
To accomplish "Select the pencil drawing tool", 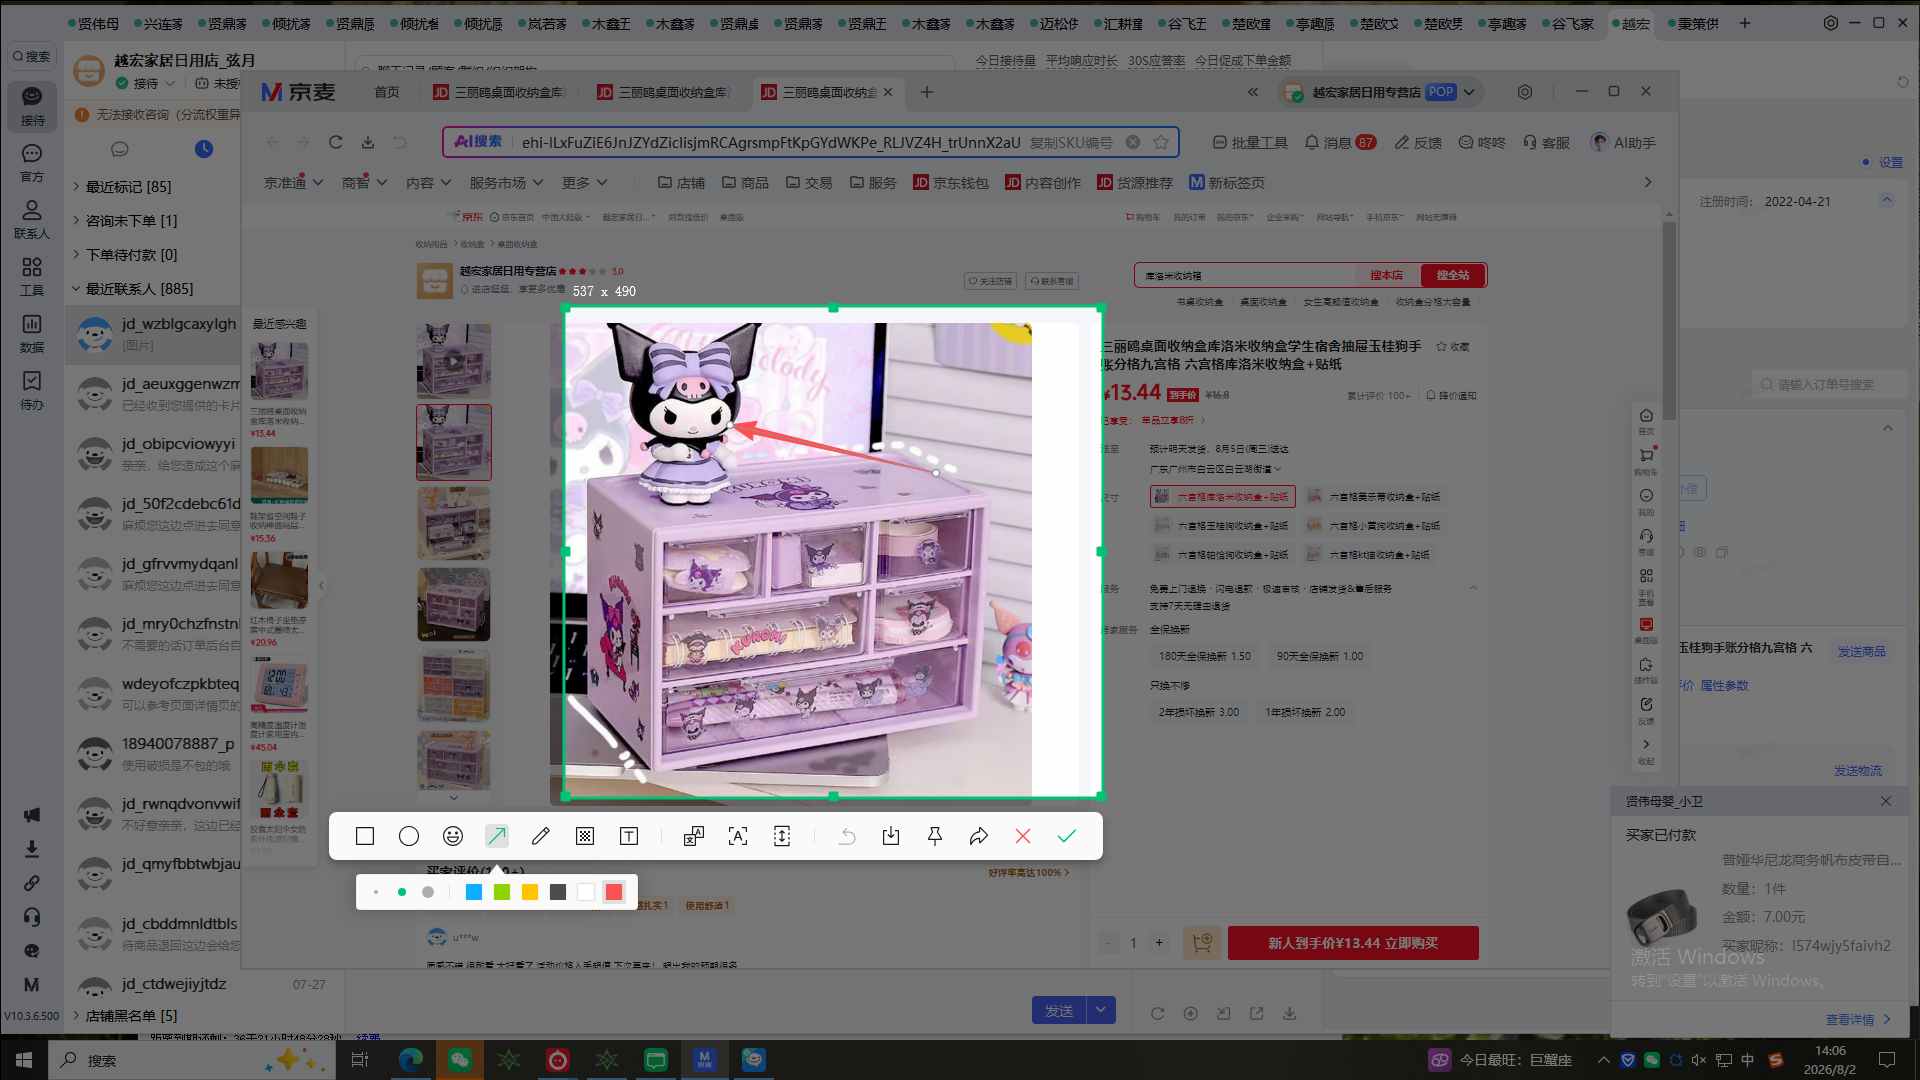I will pos(541,836).
